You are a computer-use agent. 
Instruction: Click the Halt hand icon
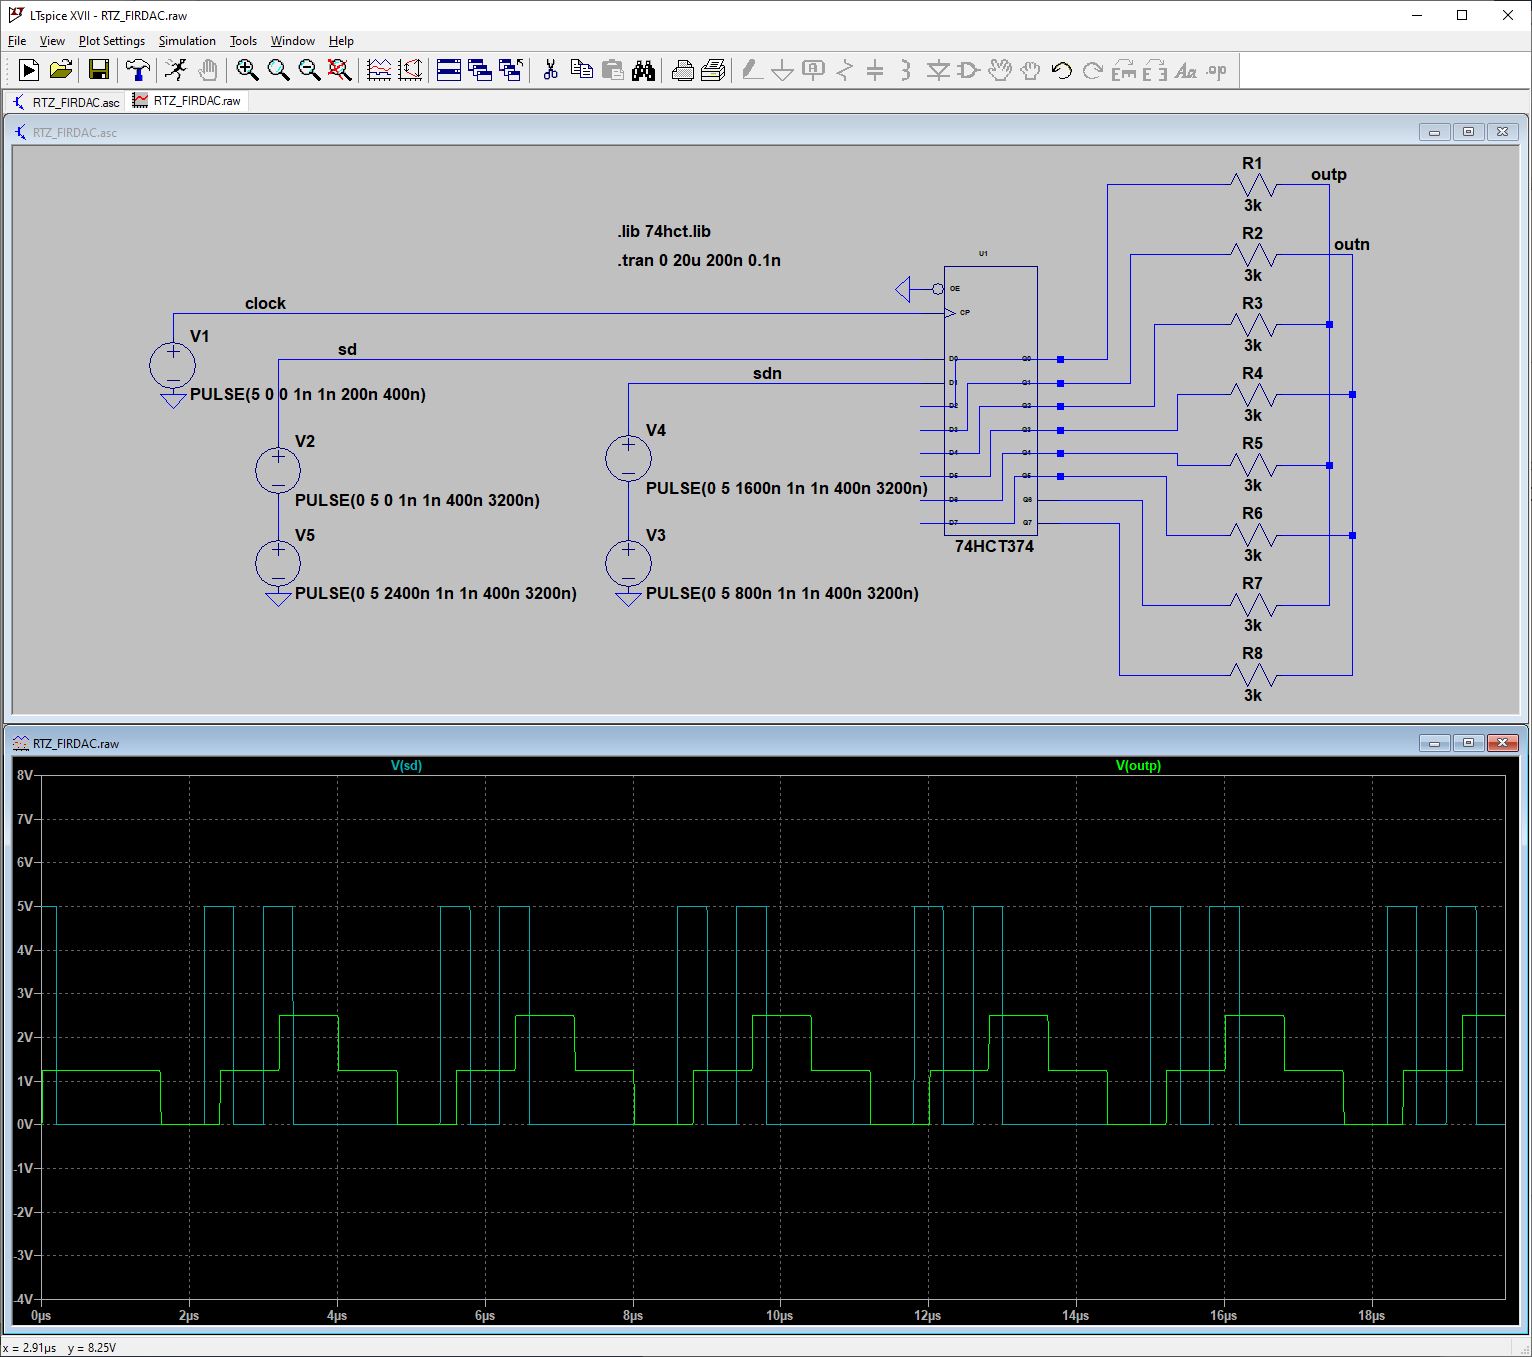[x=207, y=70]
